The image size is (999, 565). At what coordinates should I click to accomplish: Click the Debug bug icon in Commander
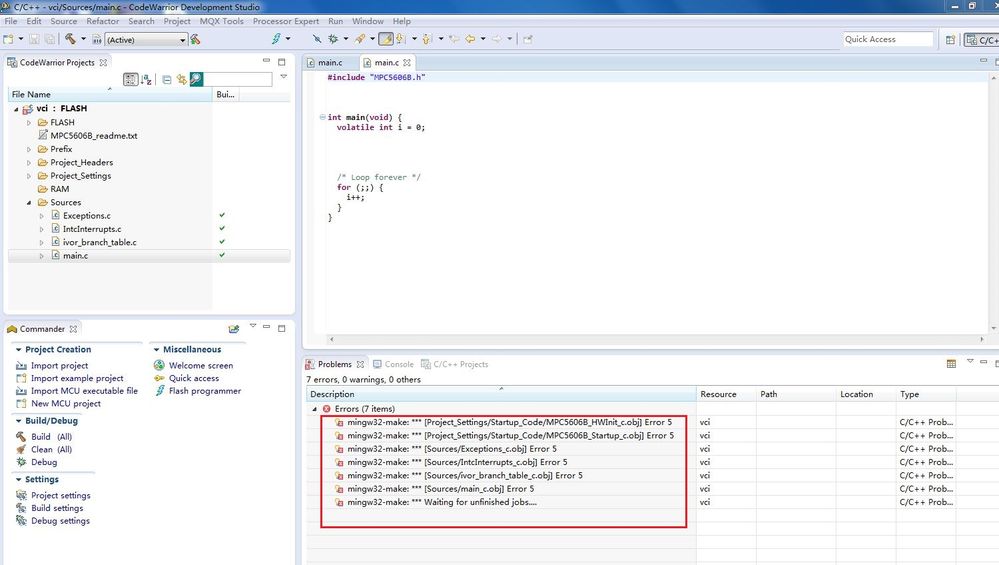(x=21, y=462)
